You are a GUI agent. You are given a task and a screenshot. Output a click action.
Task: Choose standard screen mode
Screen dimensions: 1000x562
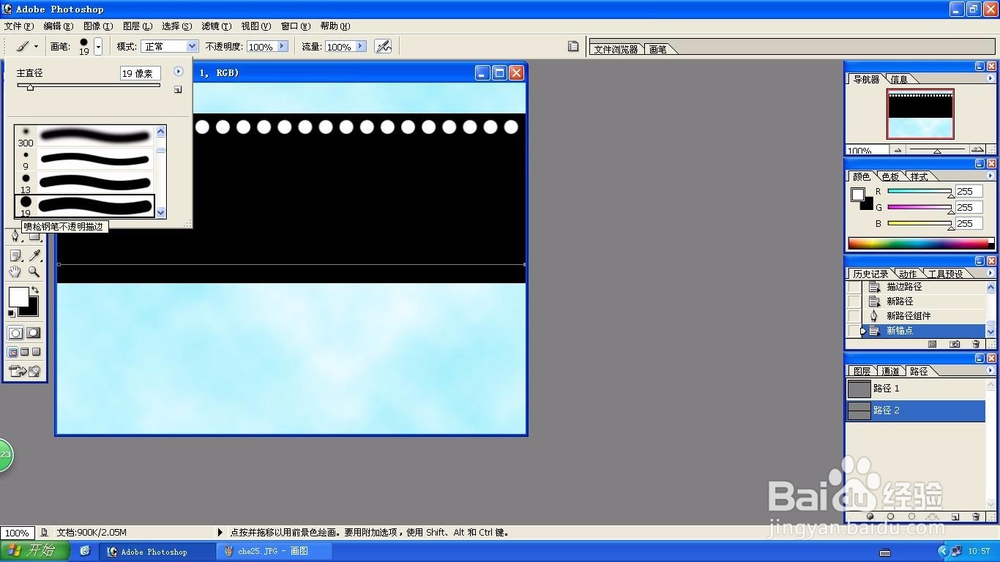(x=13, y=351)
